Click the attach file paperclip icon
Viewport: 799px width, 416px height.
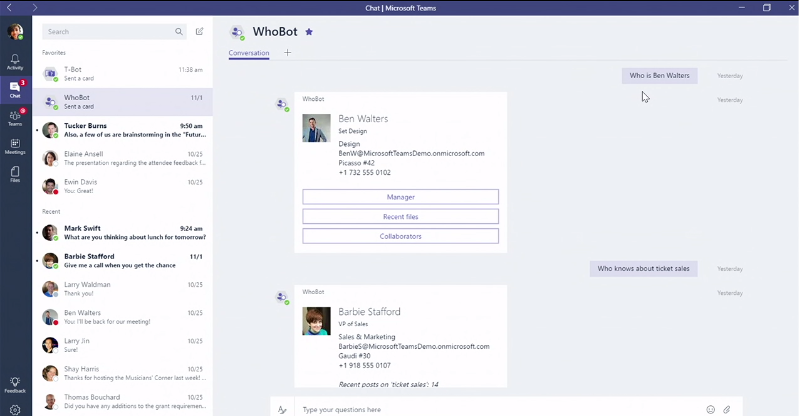[x=727, y=409]
